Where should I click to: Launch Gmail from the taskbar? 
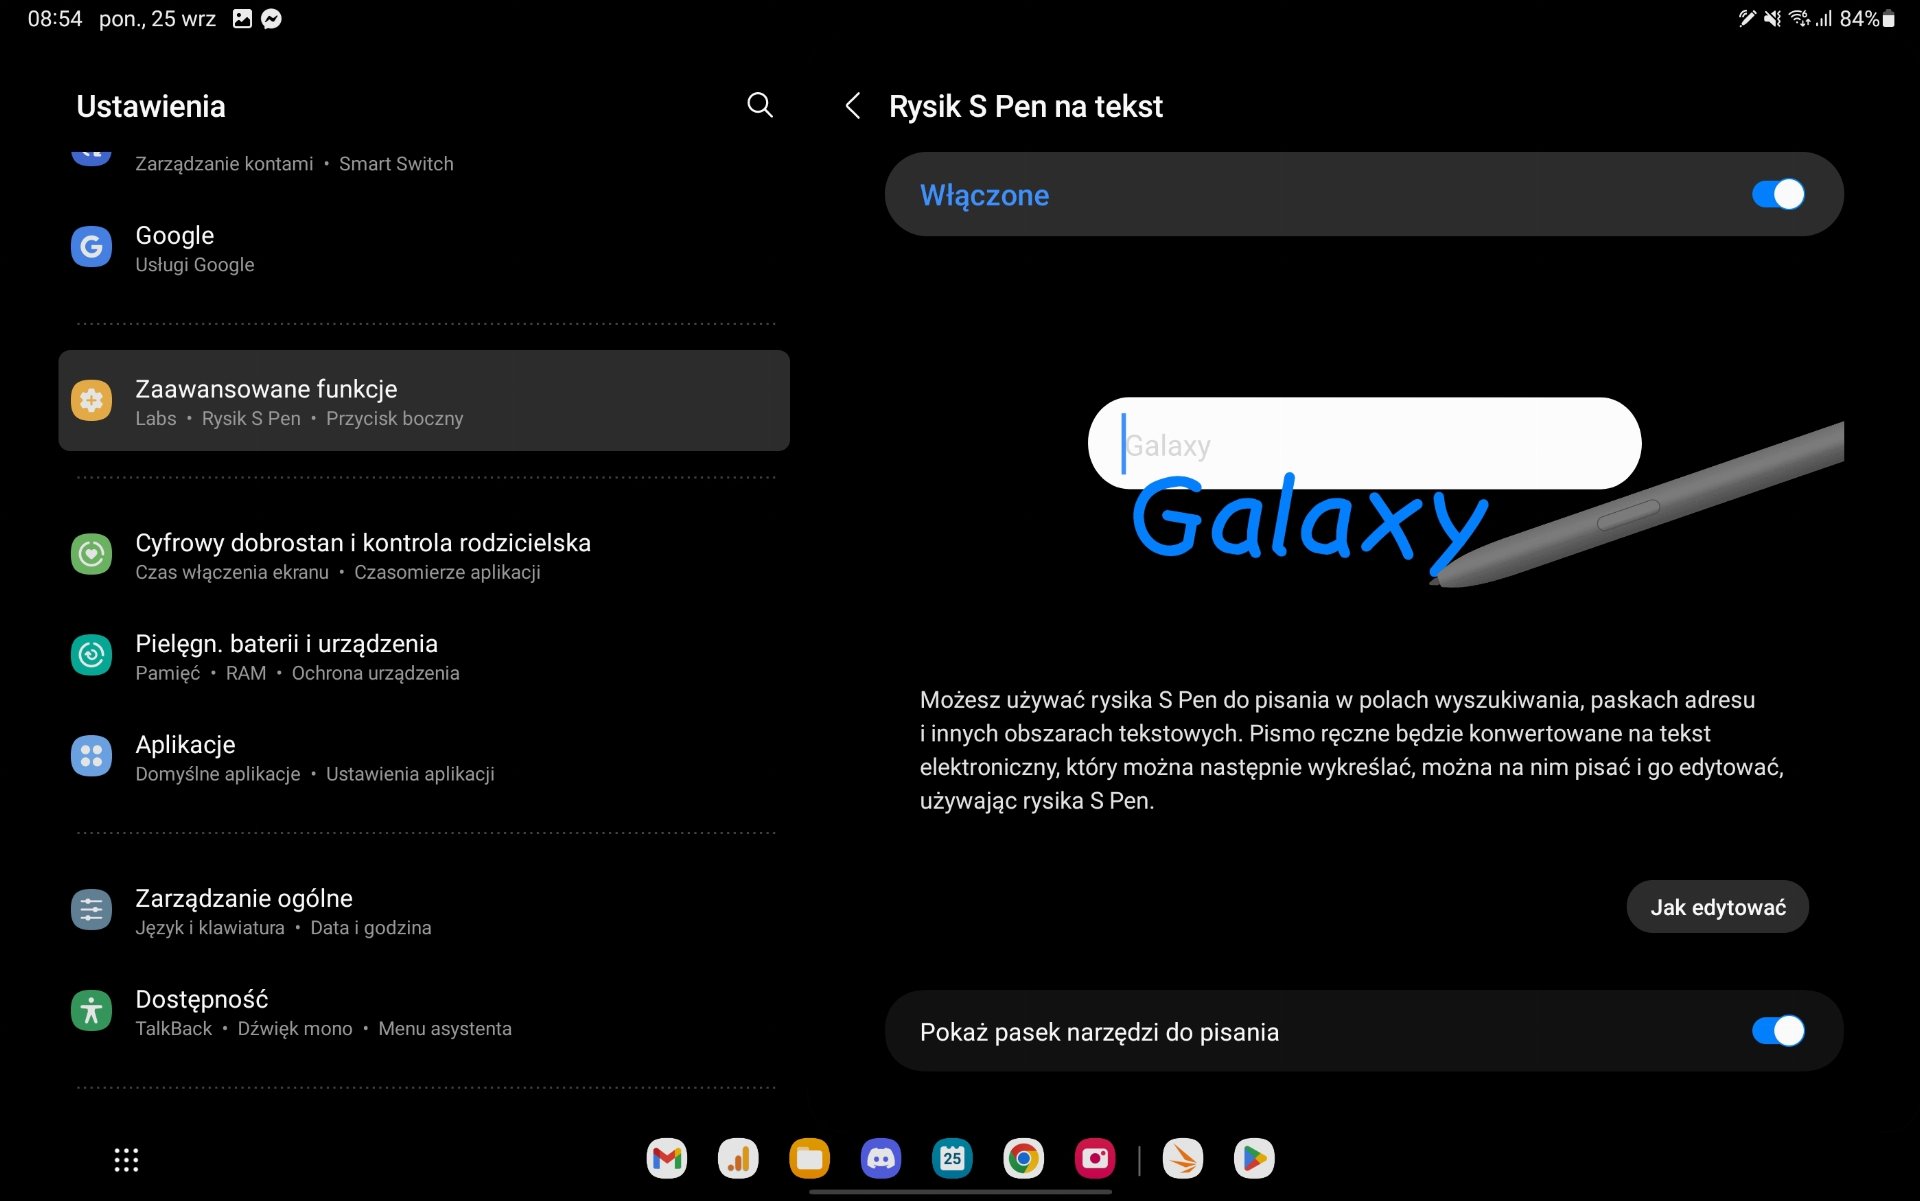667,1159
